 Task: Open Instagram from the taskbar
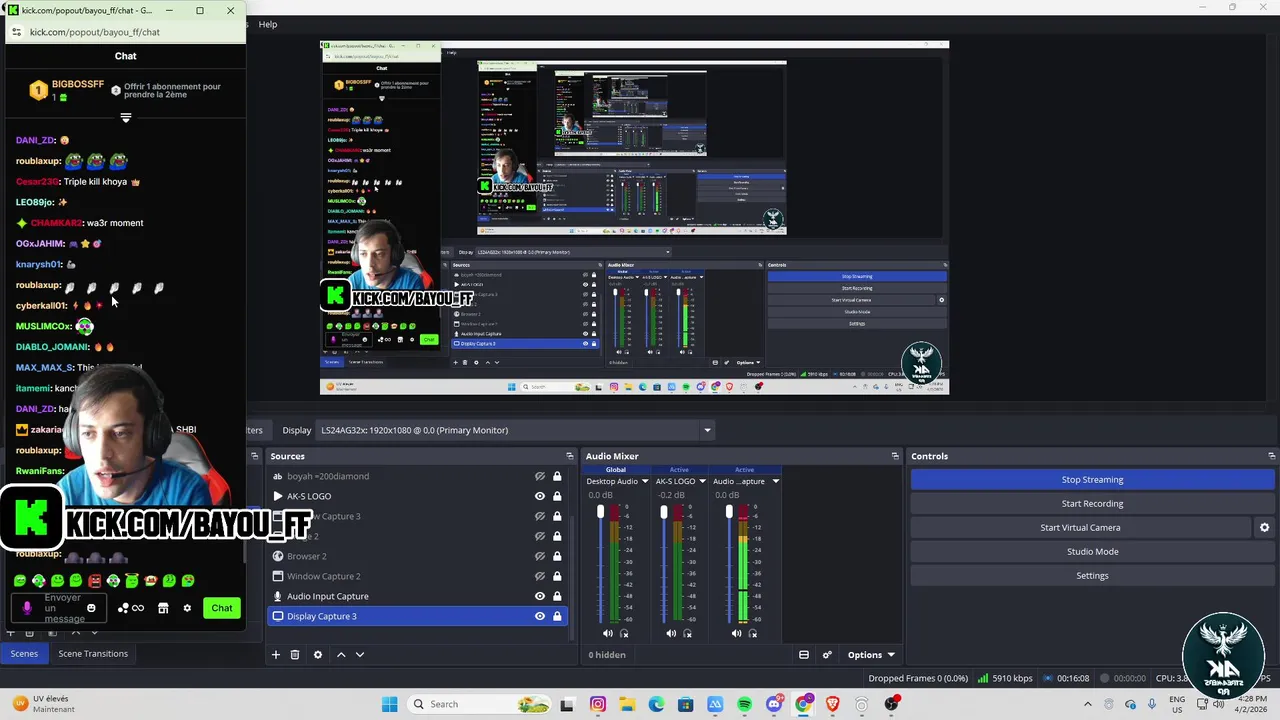(598, 704)
